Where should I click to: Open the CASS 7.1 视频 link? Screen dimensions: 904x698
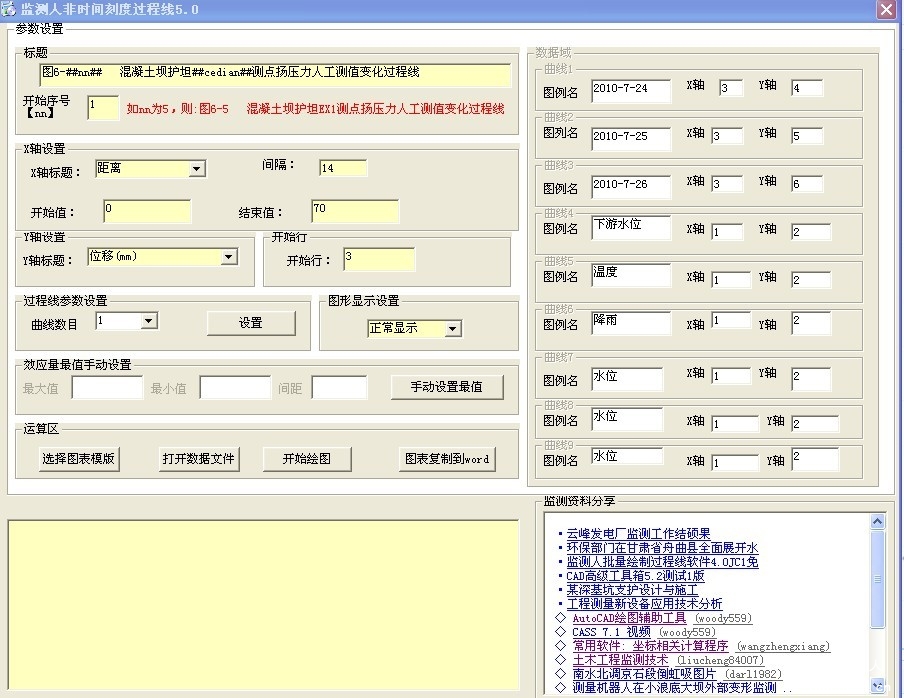tap(611, 632)
